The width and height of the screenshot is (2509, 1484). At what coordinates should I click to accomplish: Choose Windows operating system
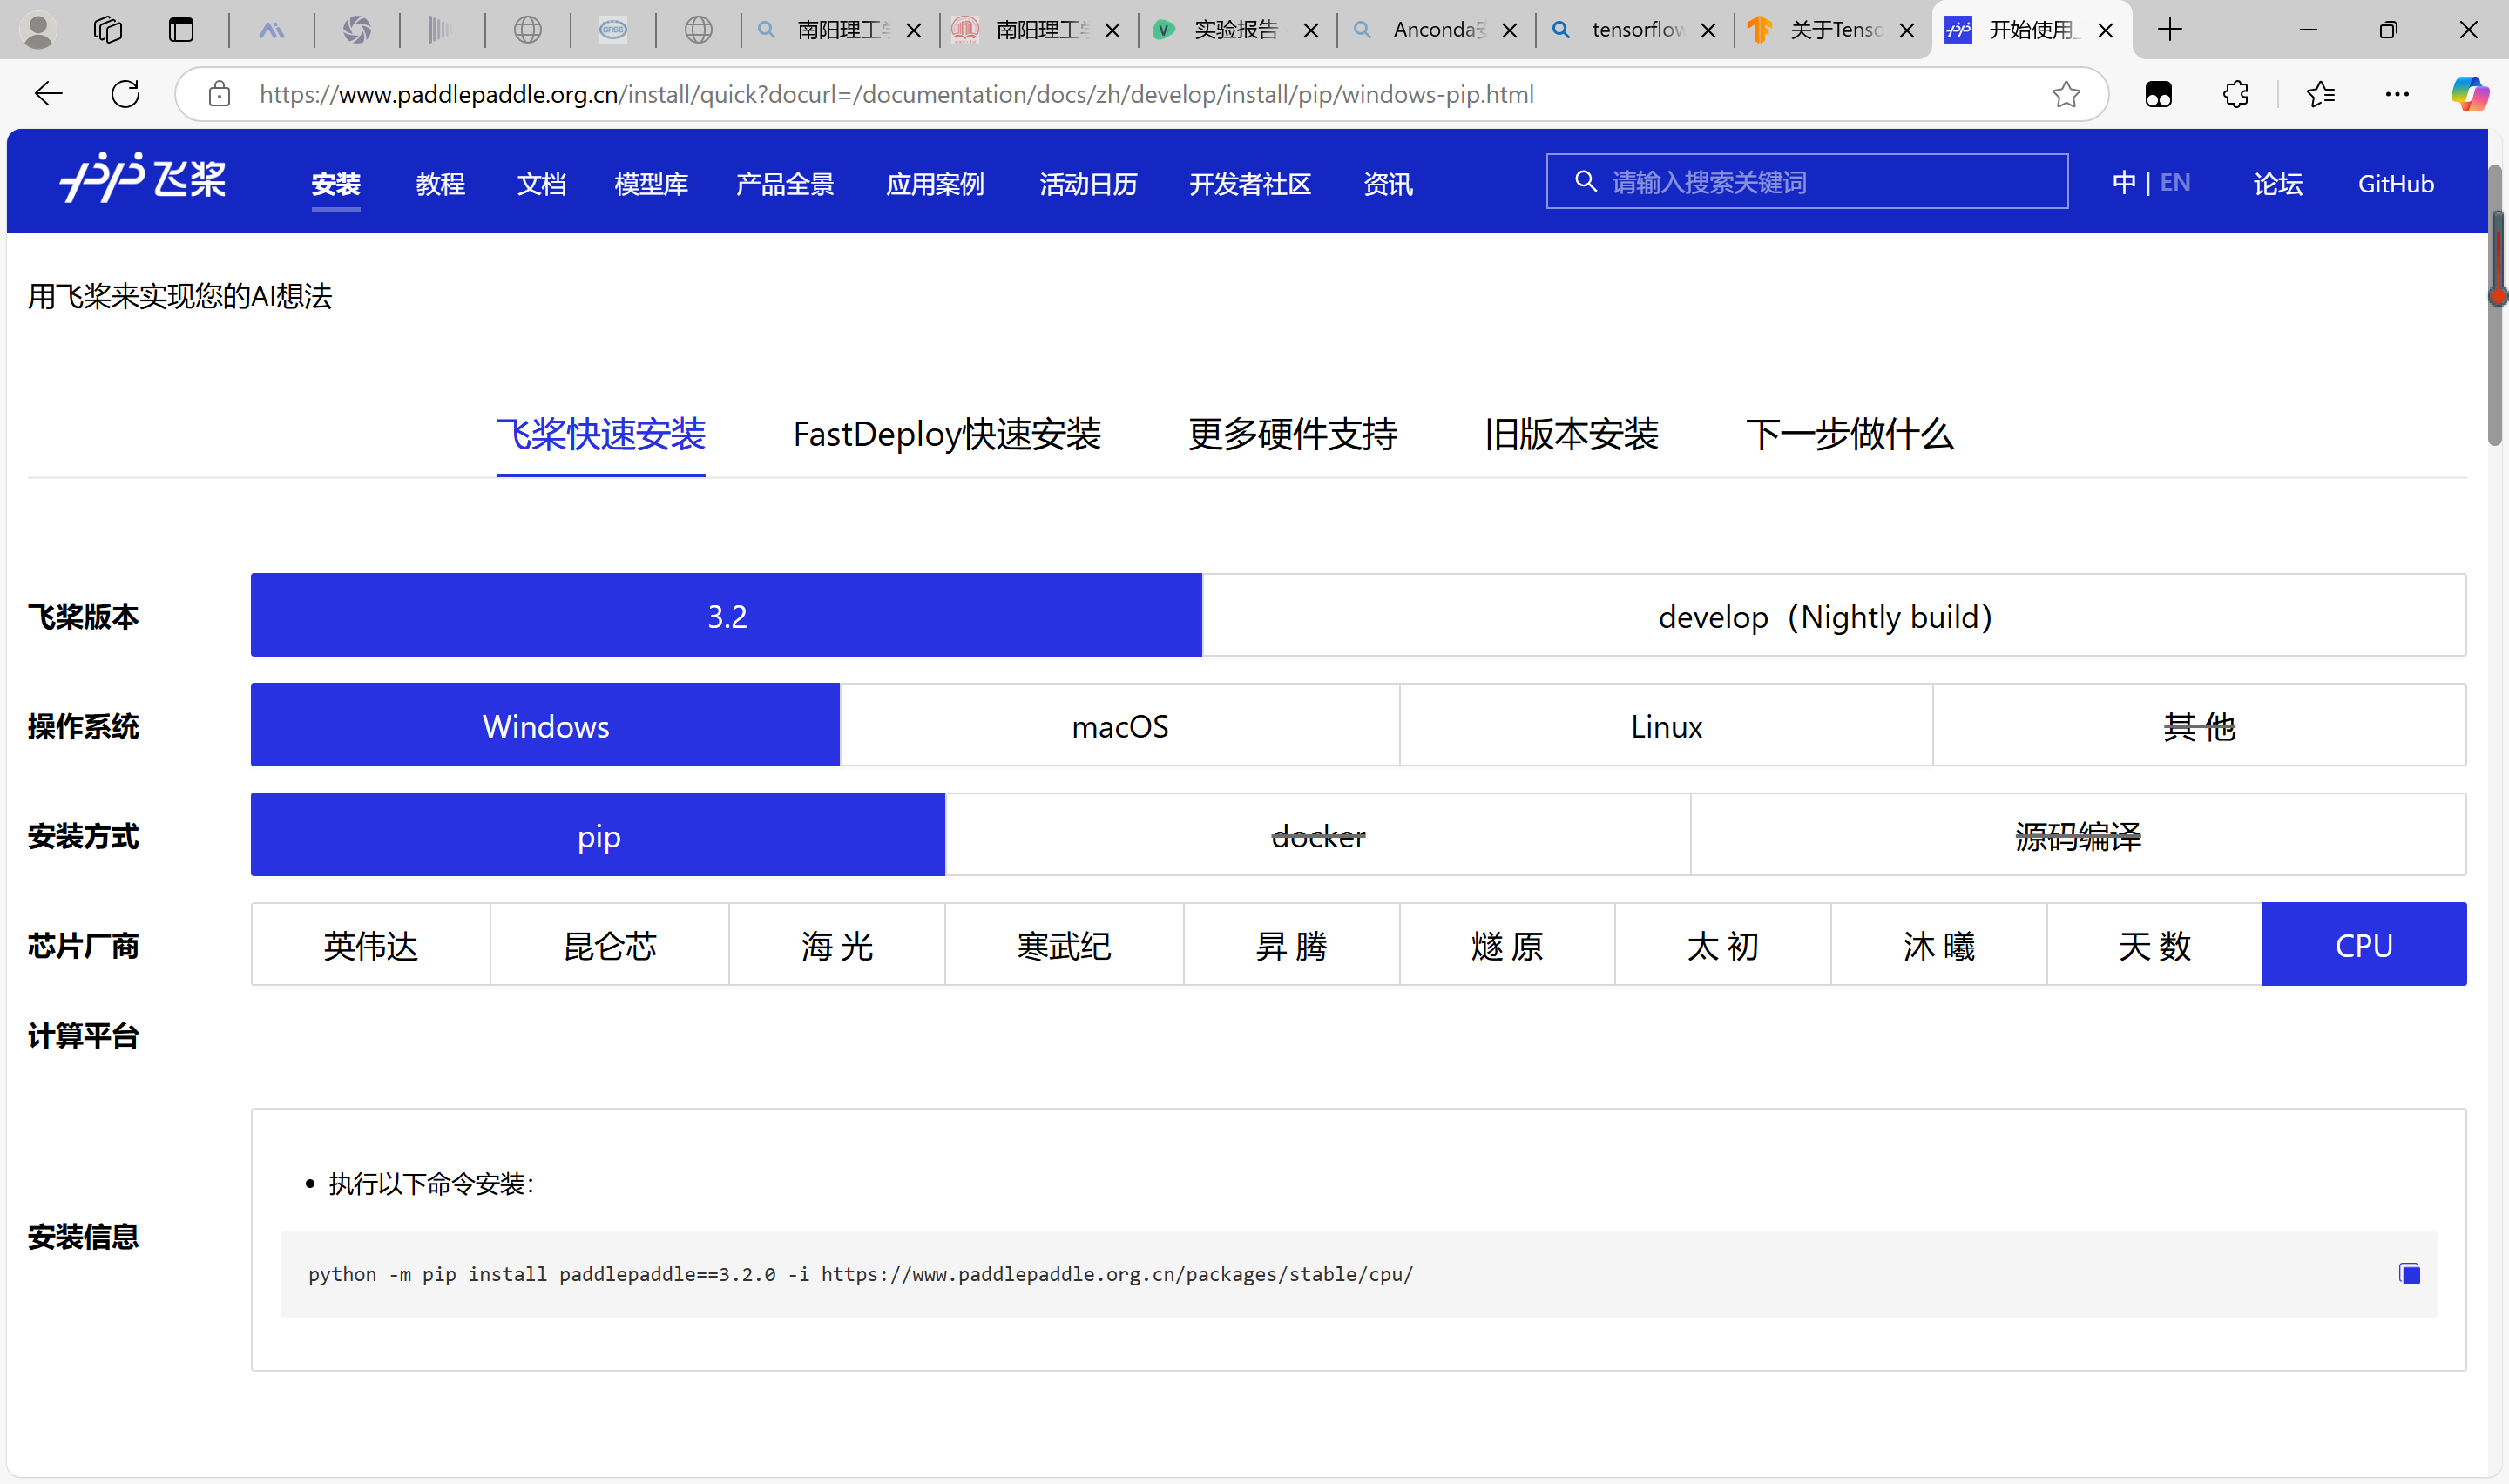(545, 725)
